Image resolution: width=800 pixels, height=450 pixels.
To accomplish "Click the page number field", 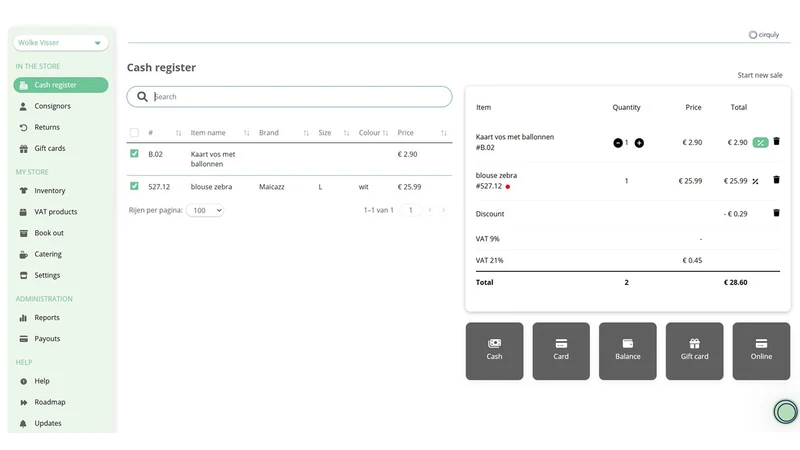I will coord(411,210).
